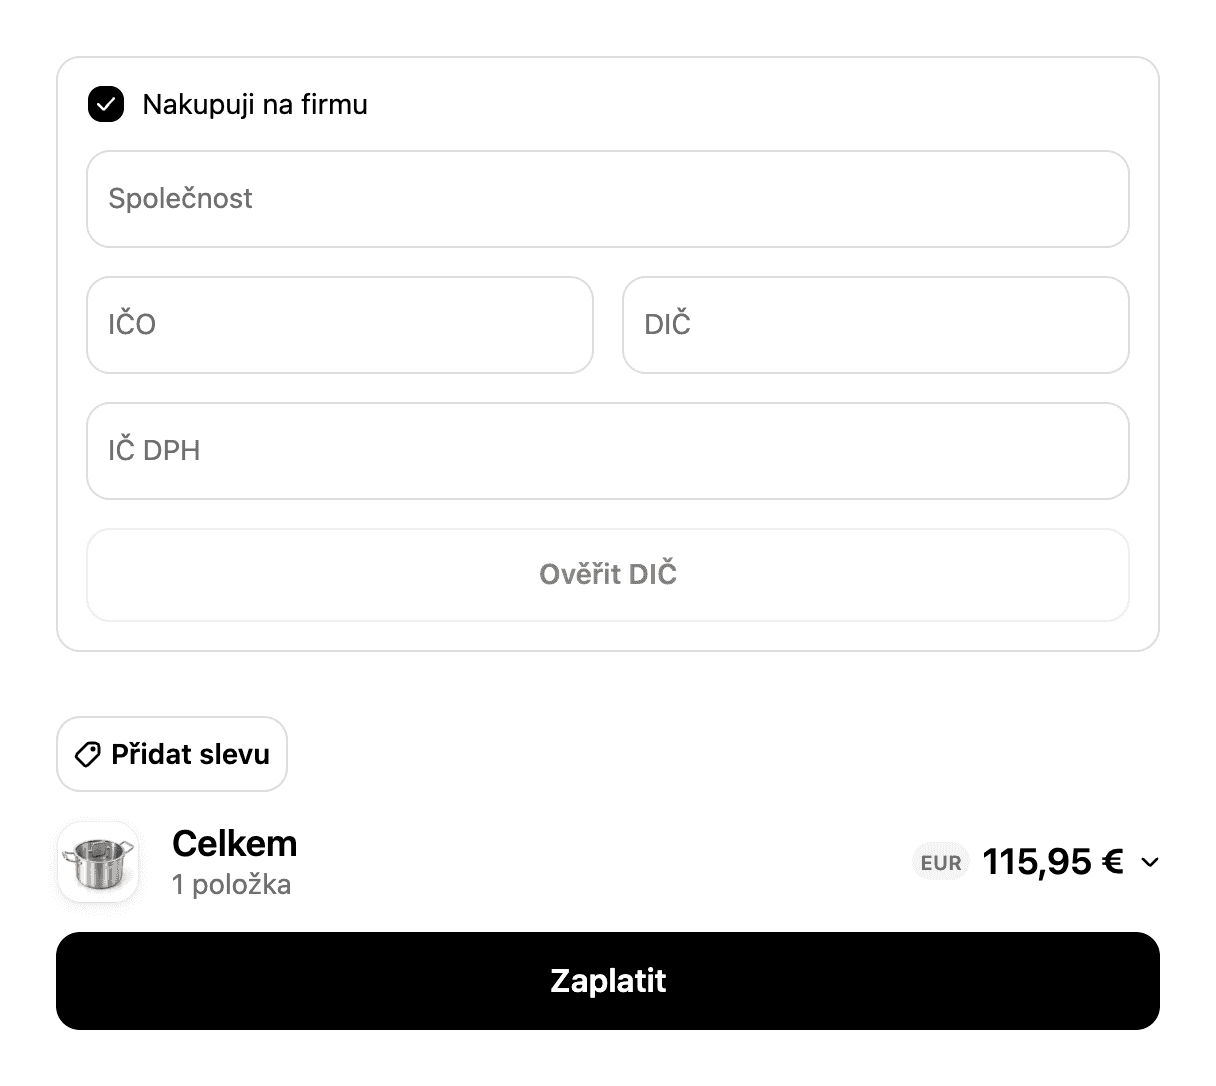Click the discount tag icon

88,754
